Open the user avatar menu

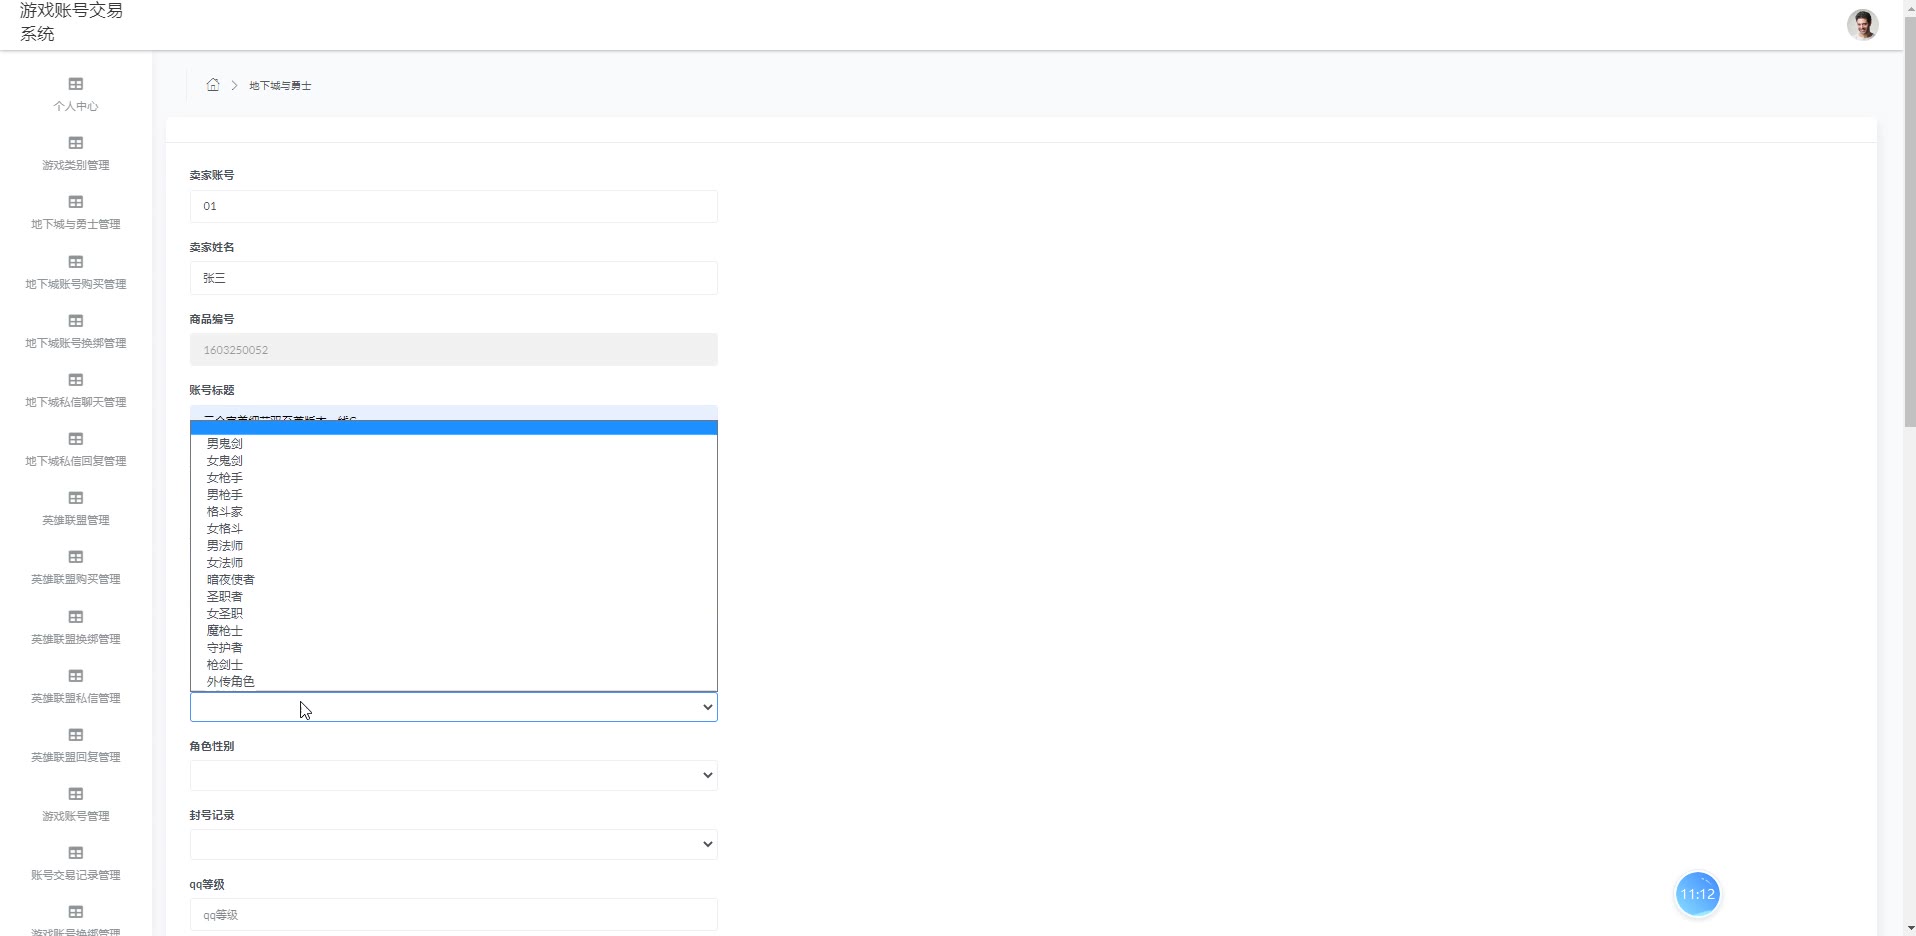[1862, 25]
